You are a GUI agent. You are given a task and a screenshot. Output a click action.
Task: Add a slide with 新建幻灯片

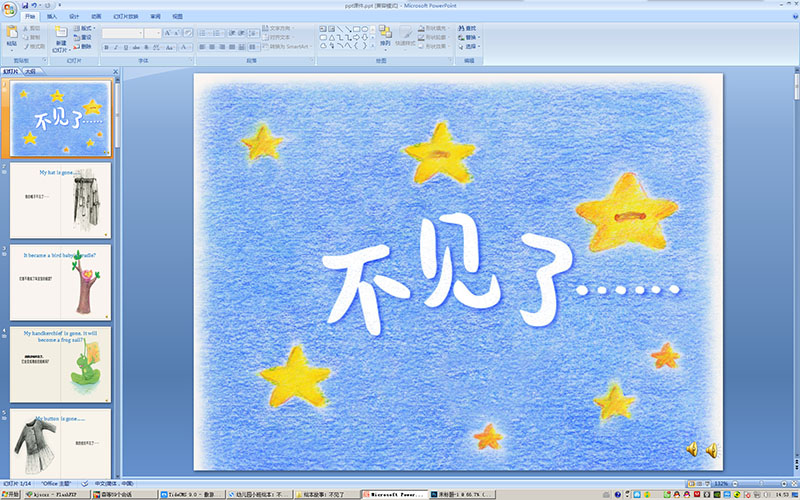(61, 39)
